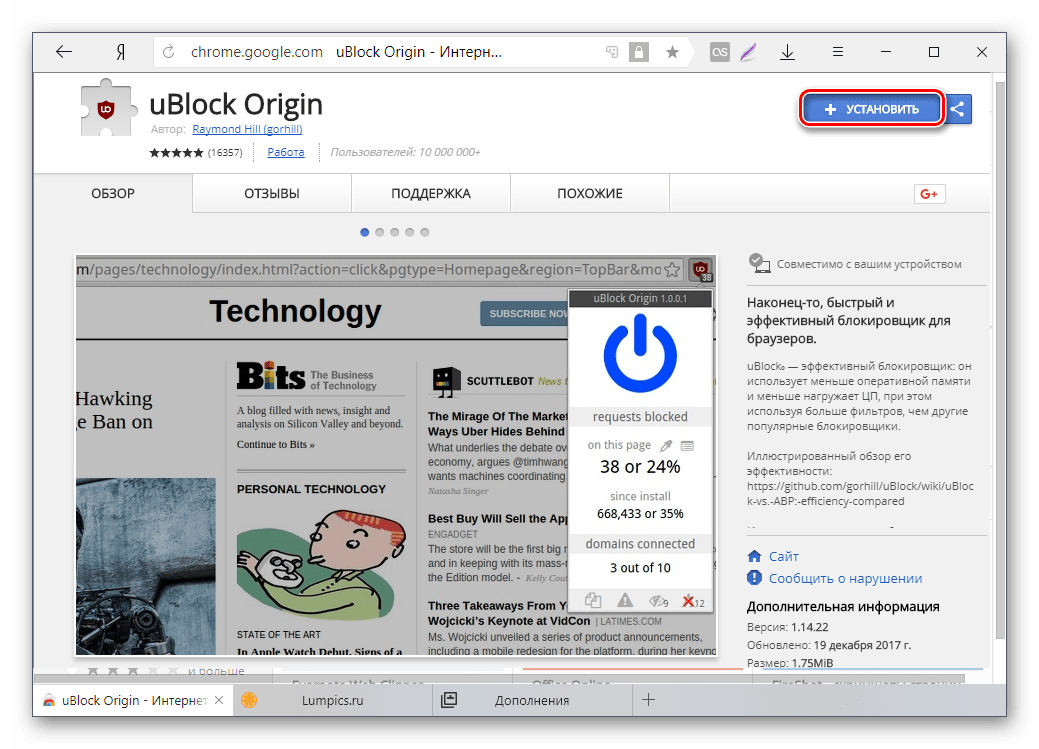Close the uBlock Origin browser tab
The image size is (1039, 749).
point(219,700)
